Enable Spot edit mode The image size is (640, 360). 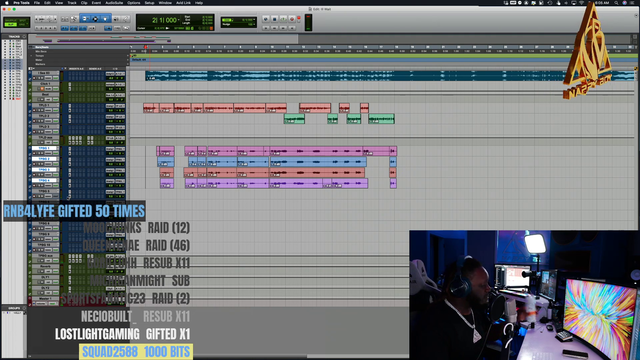point(22,20)
